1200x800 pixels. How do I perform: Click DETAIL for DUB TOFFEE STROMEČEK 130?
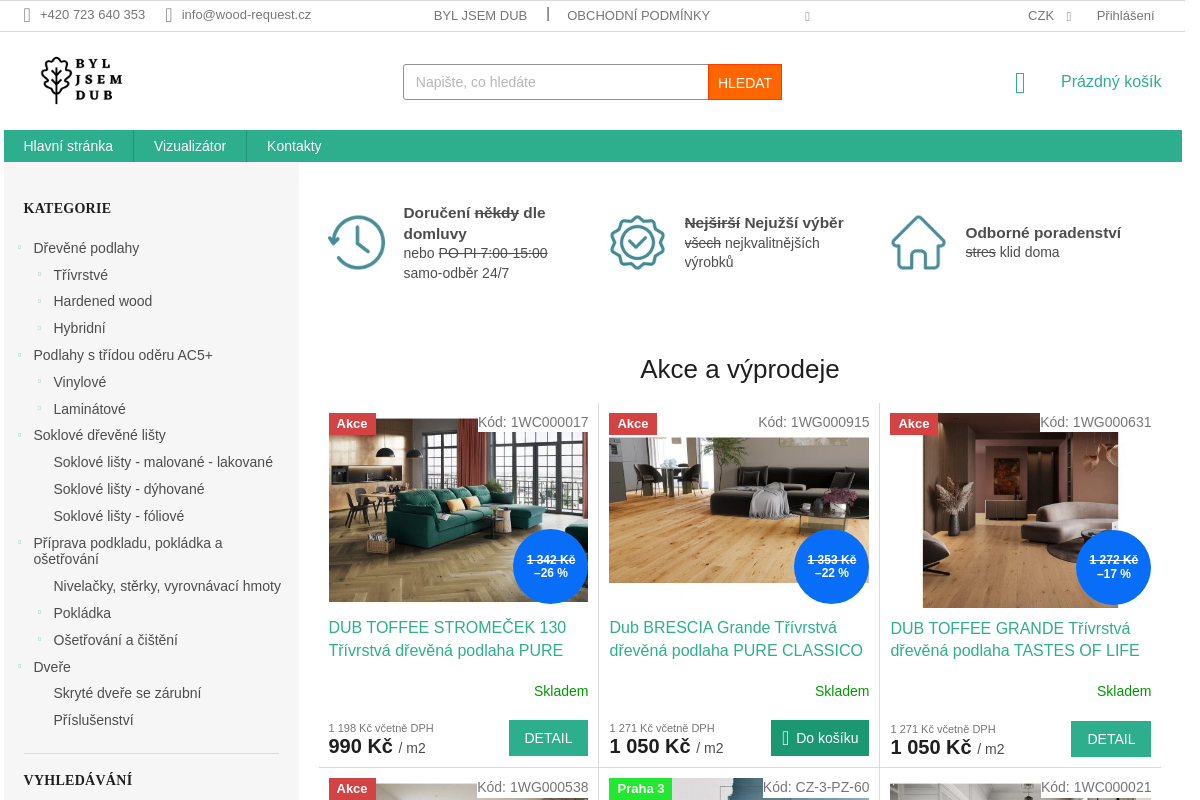click(x=548, y=738)
